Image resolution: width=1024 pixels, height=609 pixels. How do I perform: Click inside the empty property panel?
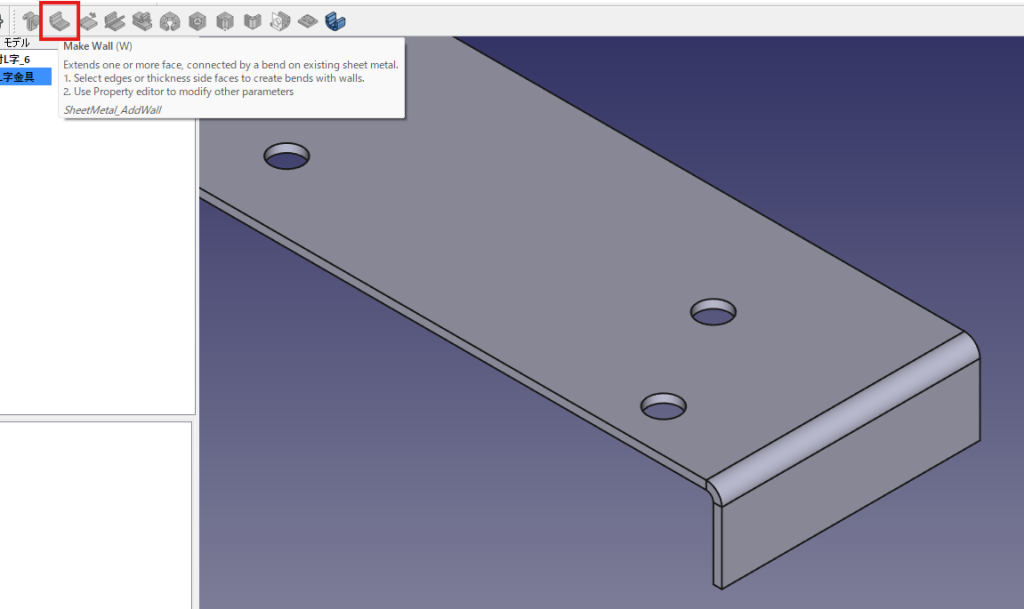(95, 510)
